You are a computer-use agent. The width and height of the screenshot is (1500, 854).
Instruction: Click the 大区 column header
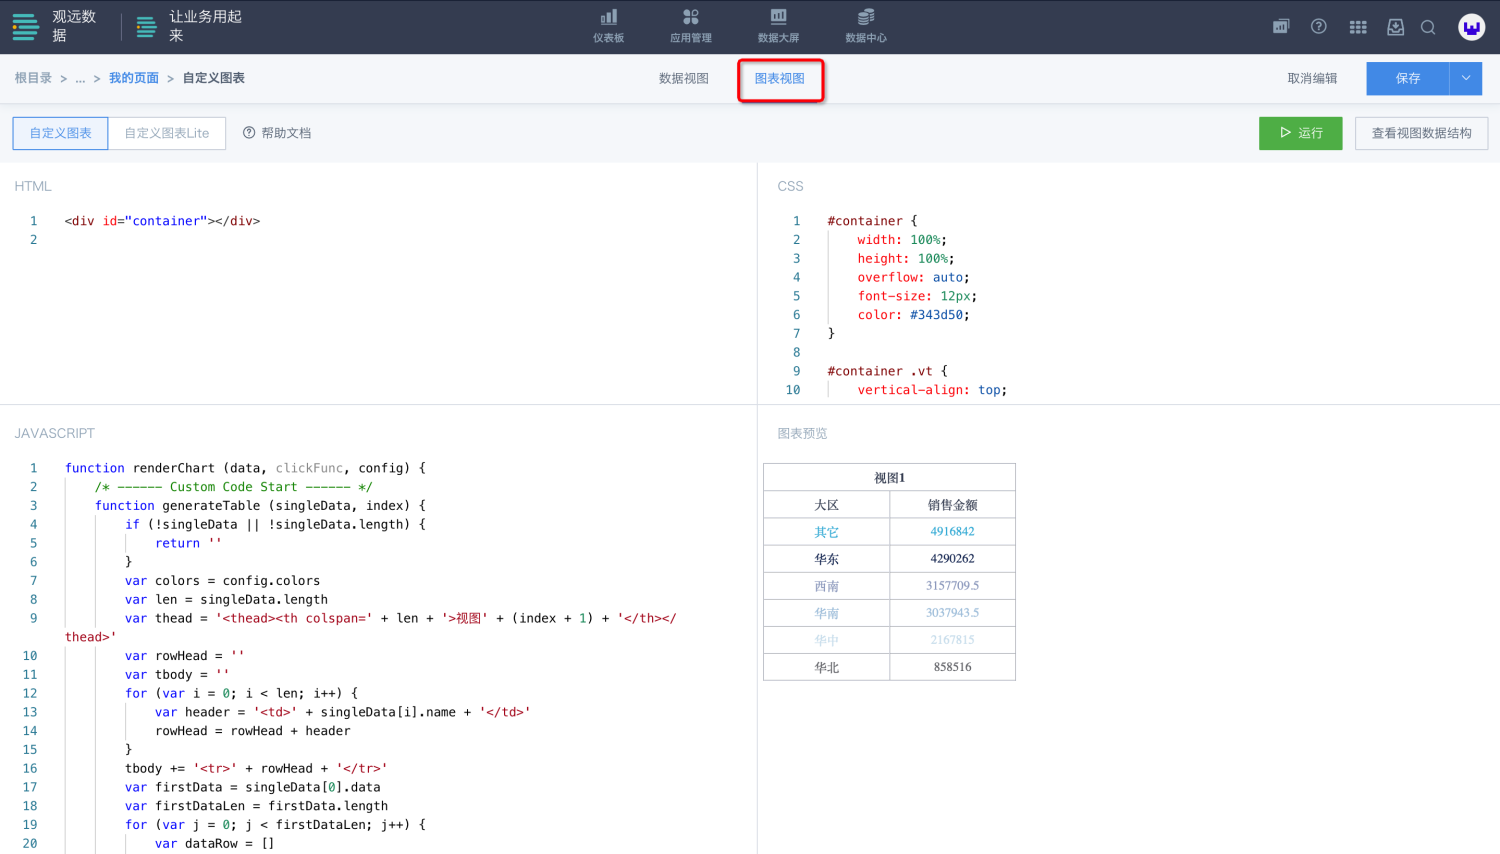[827, 505]
